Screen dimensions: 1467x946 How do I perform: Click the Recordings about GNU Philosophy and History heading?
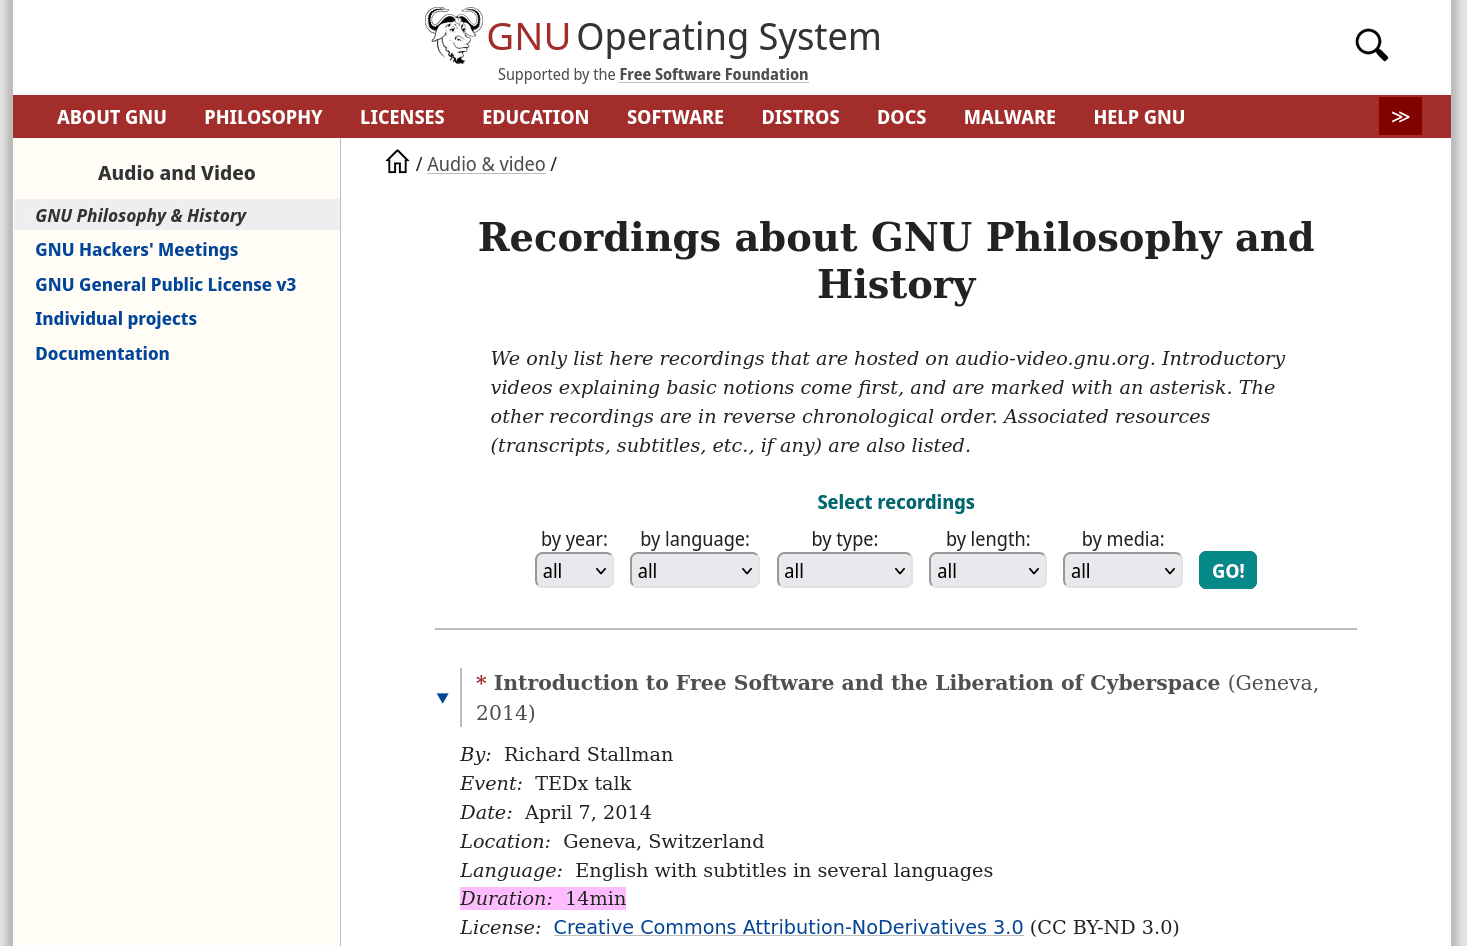[896, 260]
